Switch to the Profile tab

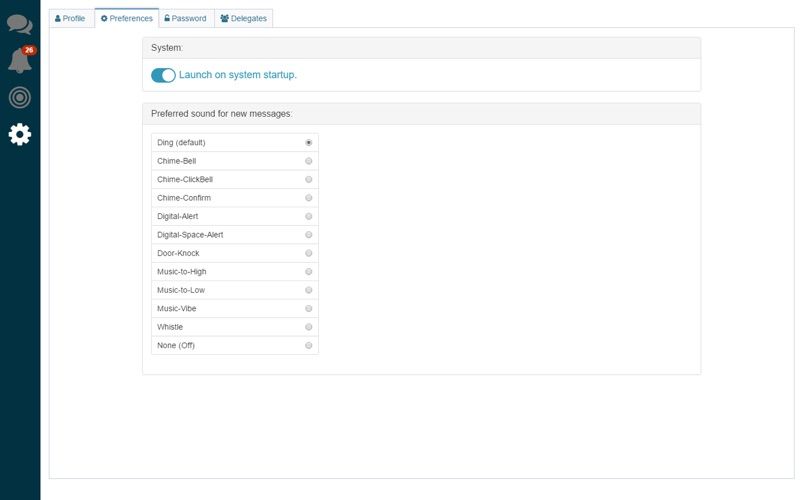click(x=70, y=18)
